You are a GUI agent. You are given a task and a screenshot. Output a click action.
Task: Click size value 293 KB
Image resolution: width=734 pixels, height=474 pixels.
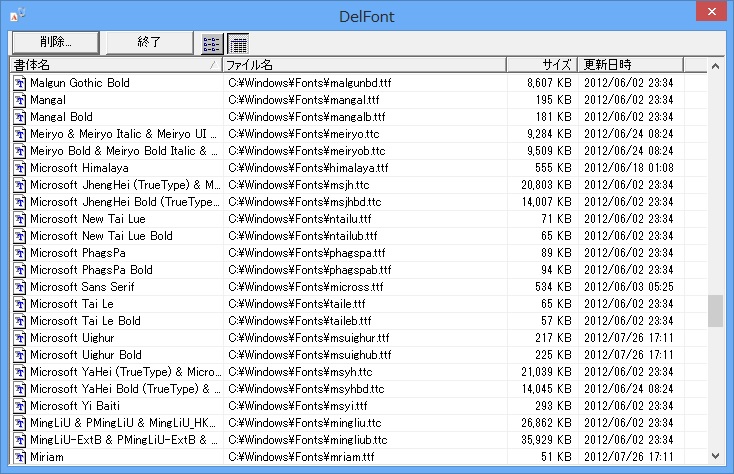pos(553,406)
